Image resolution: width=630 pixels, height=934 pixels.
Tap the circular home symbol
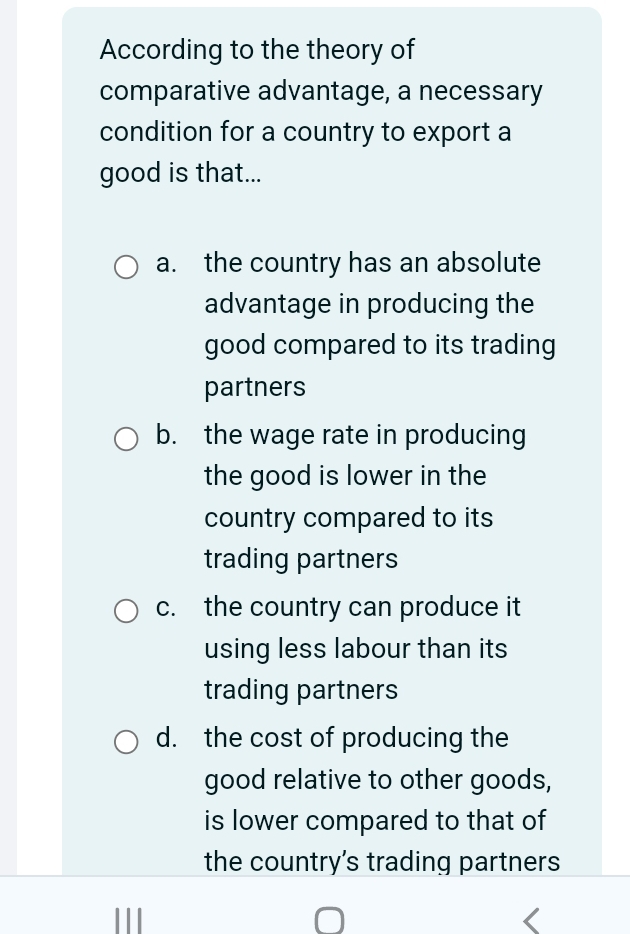point(330,919)
